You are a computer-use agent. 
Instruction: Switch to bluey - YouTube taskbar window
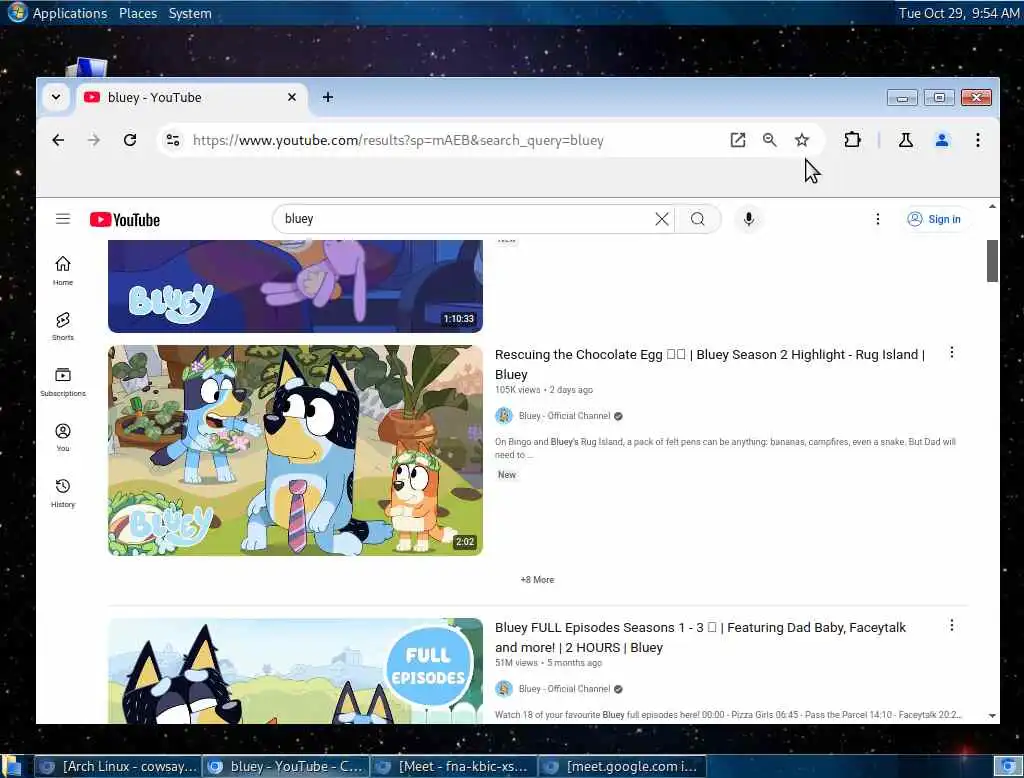click(x=285, y=766)
